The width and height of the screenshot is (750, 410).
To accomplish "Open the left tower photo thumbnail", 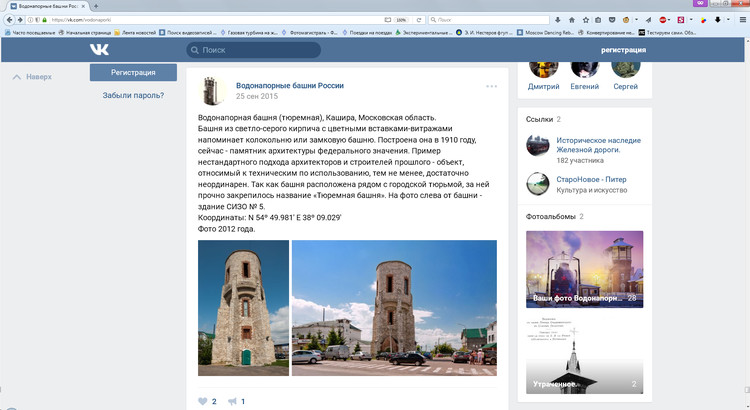I will click(x=243, y=308).
